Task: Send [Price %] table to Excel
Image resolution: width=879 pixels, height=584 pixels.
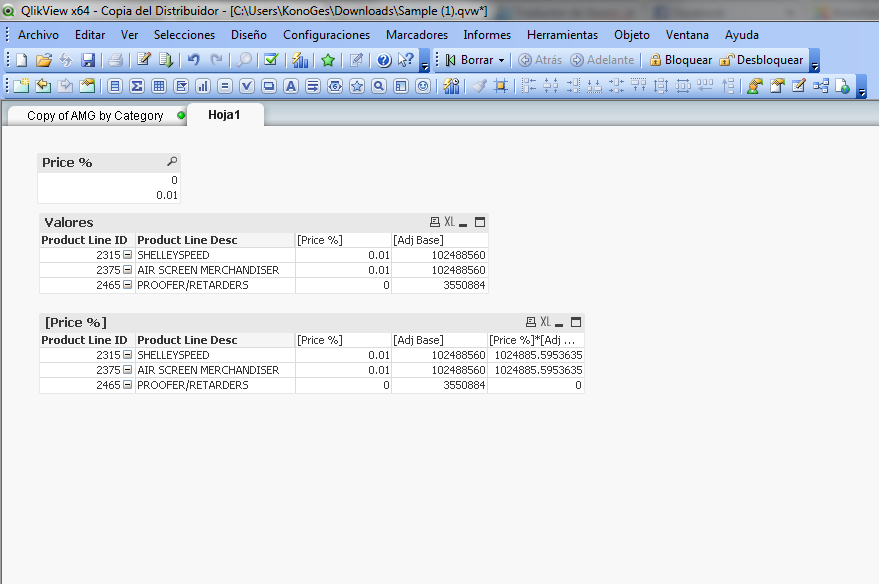Action: 545,322
